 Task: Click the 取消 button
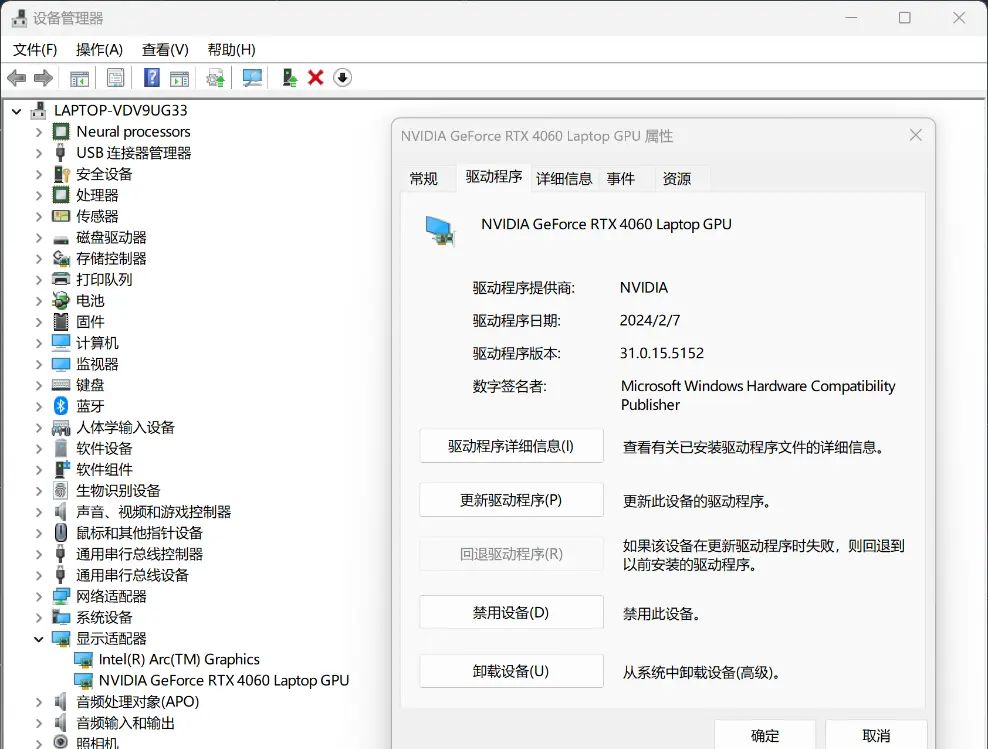point(876,735)
